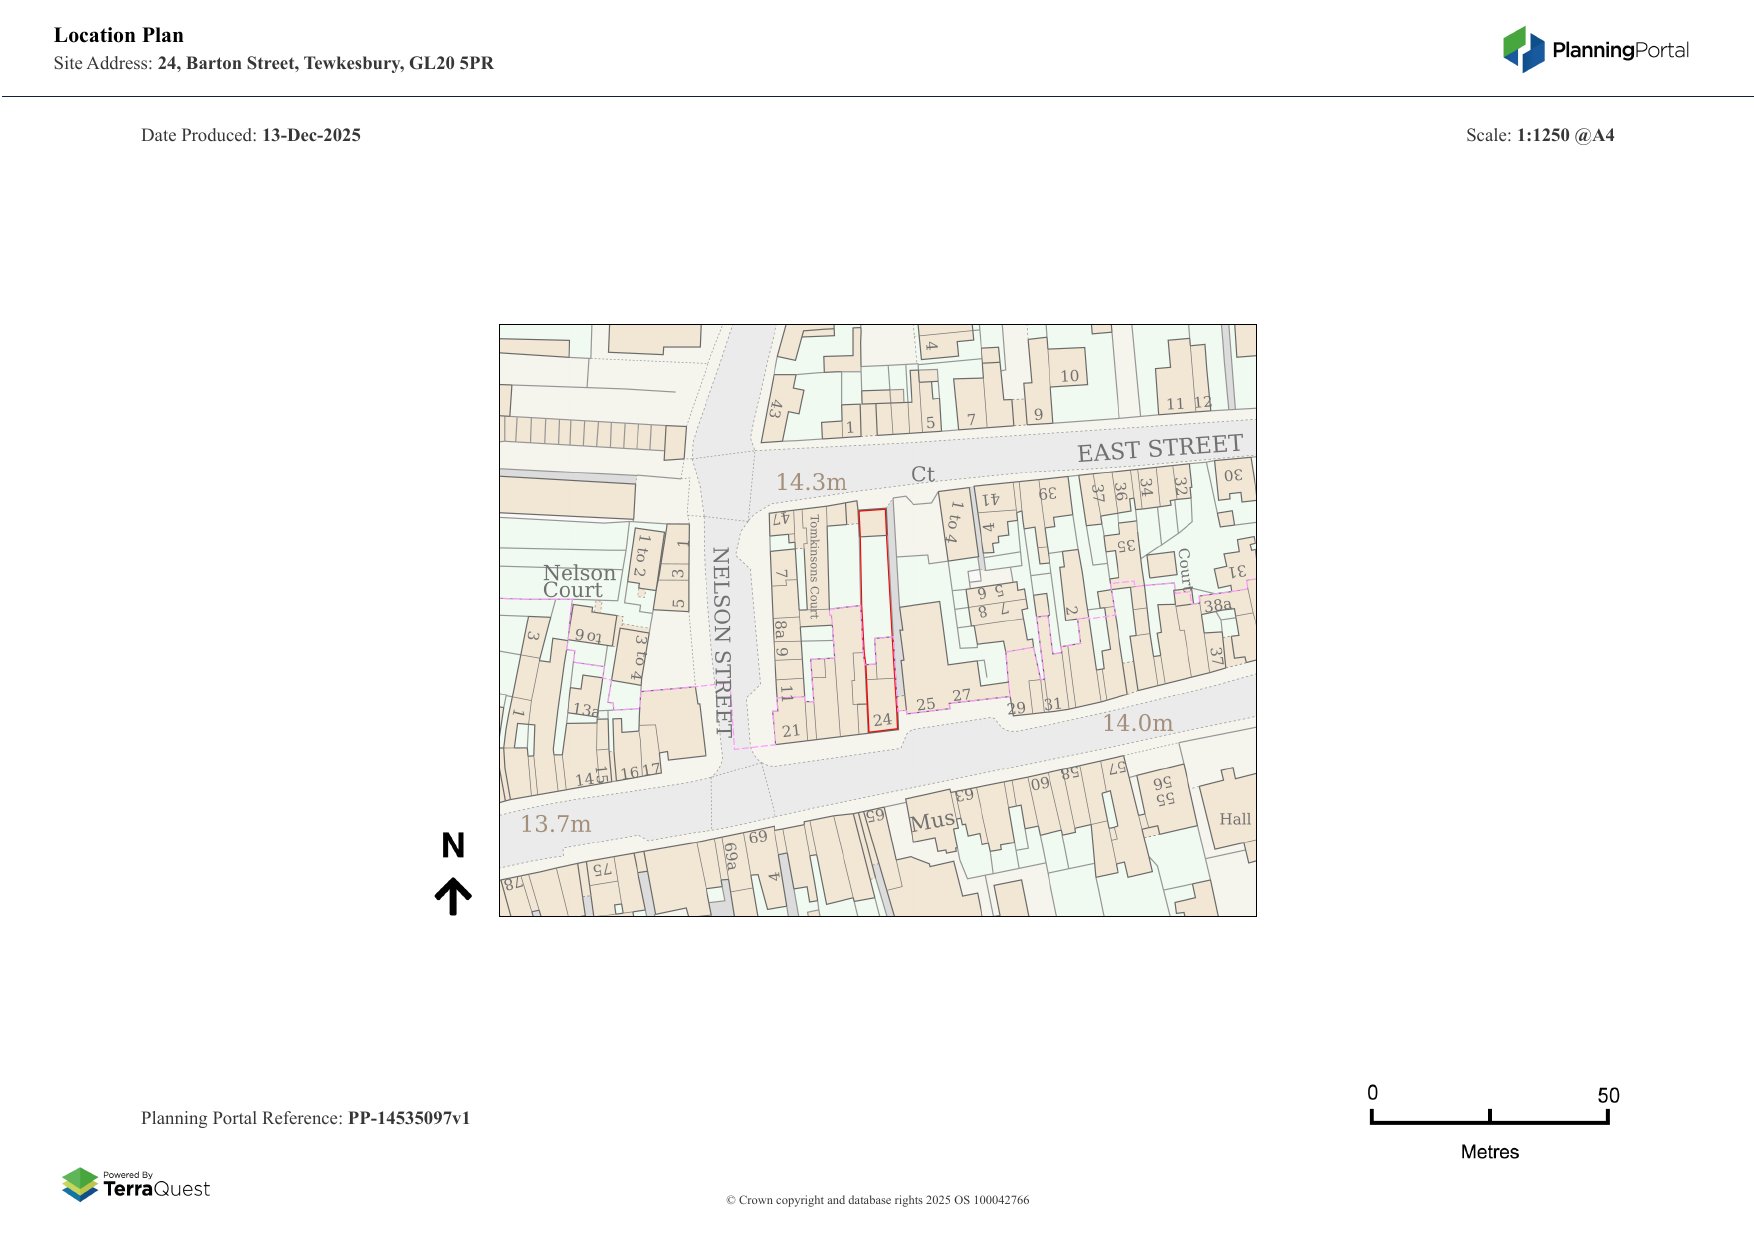Click the Planning Portal logo
This screenshot has width=1754, height=1241.
click(x=1595, y=50)
